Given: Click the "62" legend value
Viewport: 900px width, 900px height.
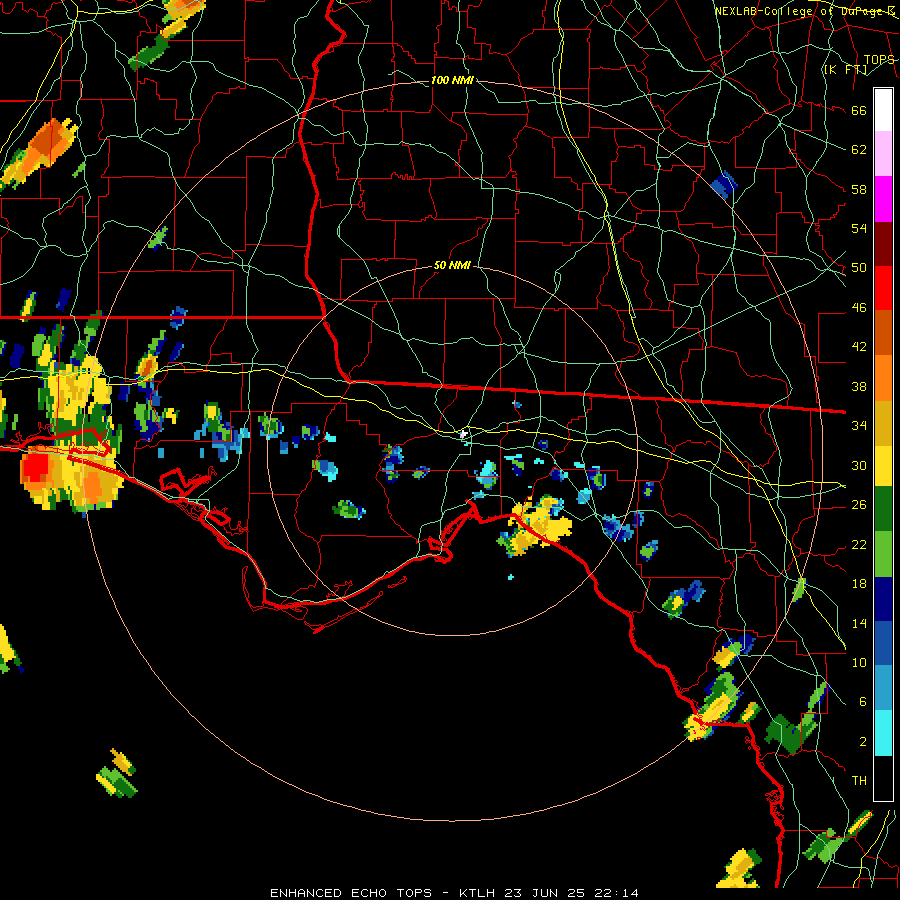Looking at the screenshot, I should 859,150.
